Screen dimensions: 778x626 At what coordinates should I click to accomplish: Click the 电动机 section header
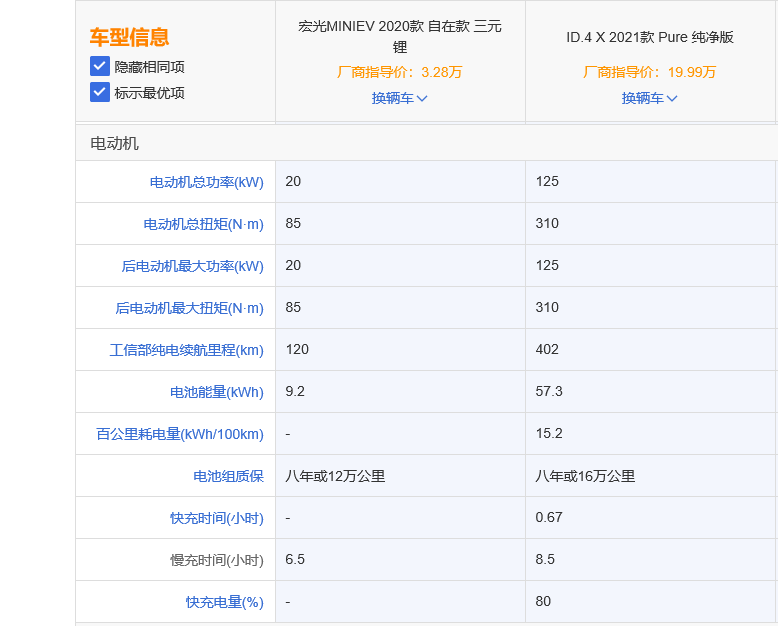115,143
